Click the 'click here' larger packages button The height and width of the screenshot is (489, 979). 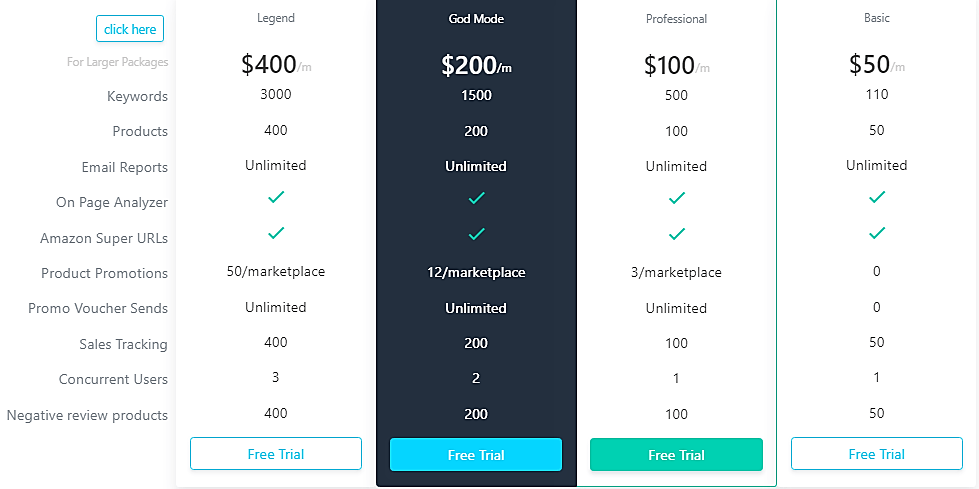[130, 29]
